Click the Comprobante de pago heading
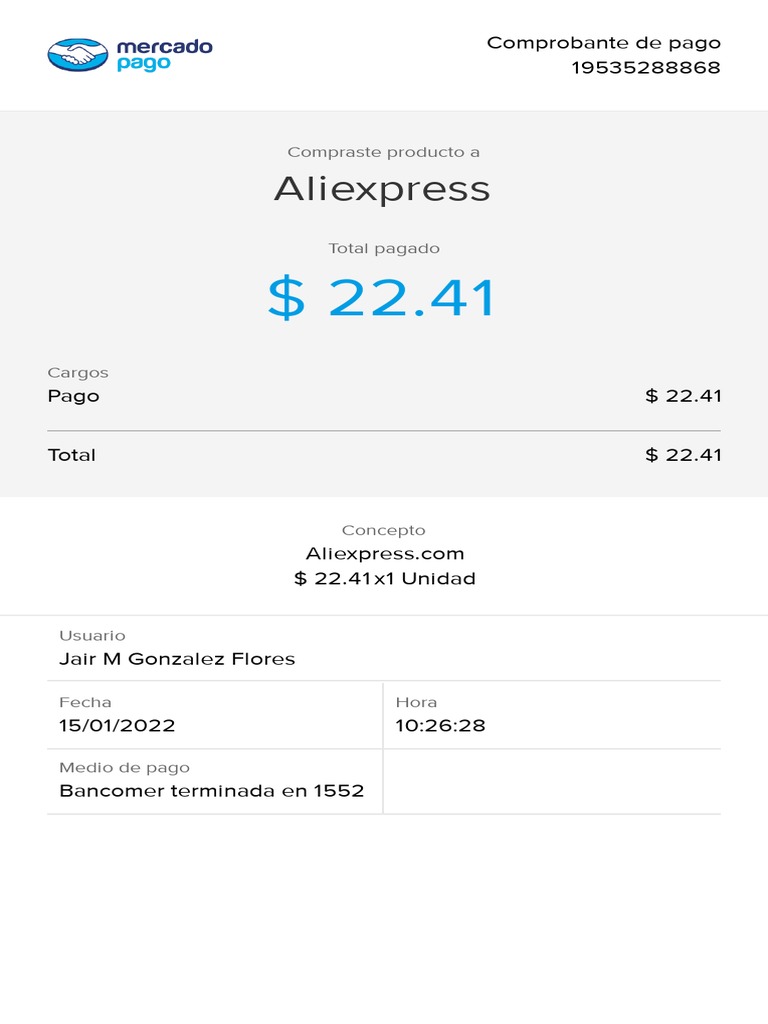Screen dimensions: 768x1024 click(x=603, y=42)
